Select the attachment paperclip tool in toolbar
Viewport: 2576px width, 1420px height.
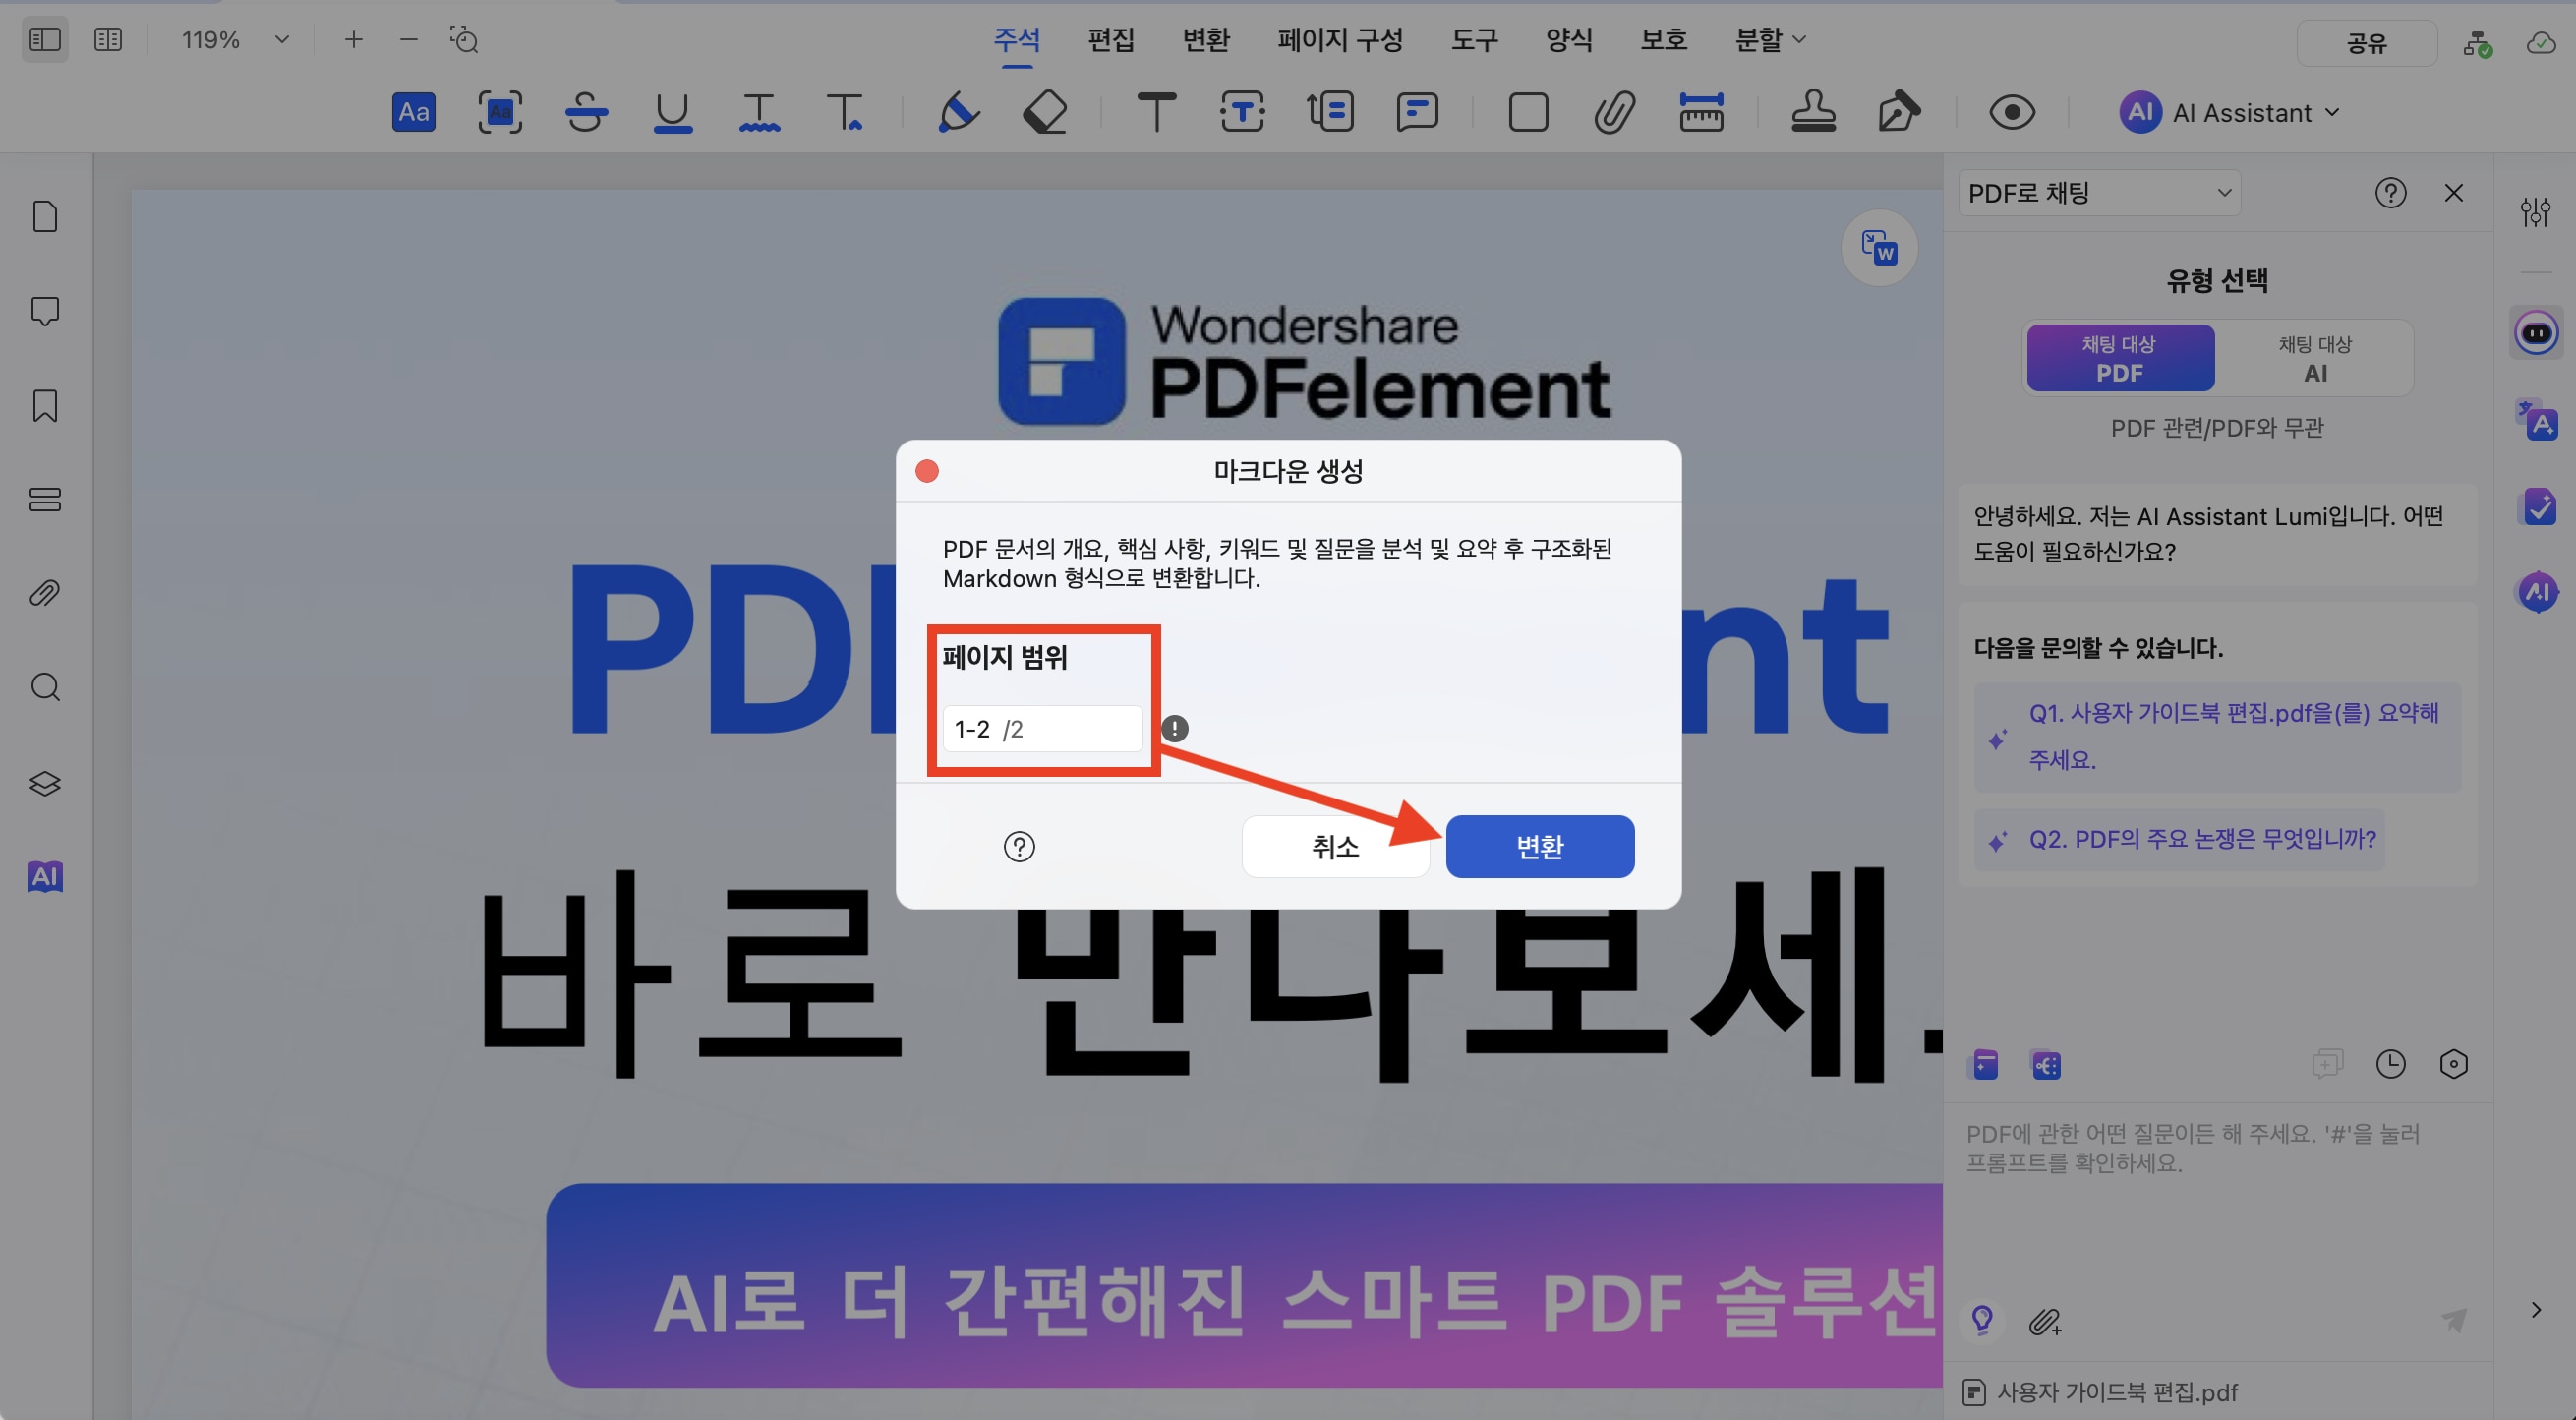[1614, 112]
